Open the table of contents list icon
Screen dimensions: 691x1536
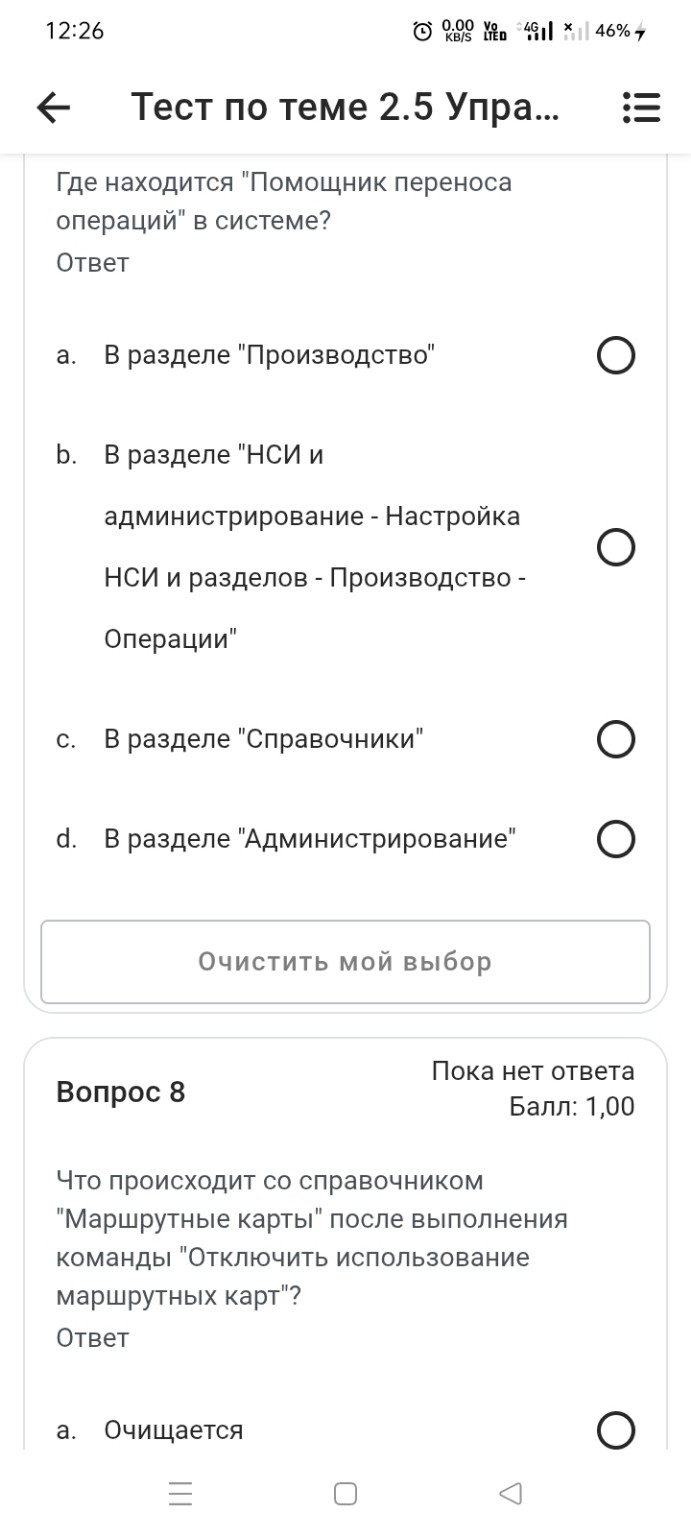(x=641, y=106)
